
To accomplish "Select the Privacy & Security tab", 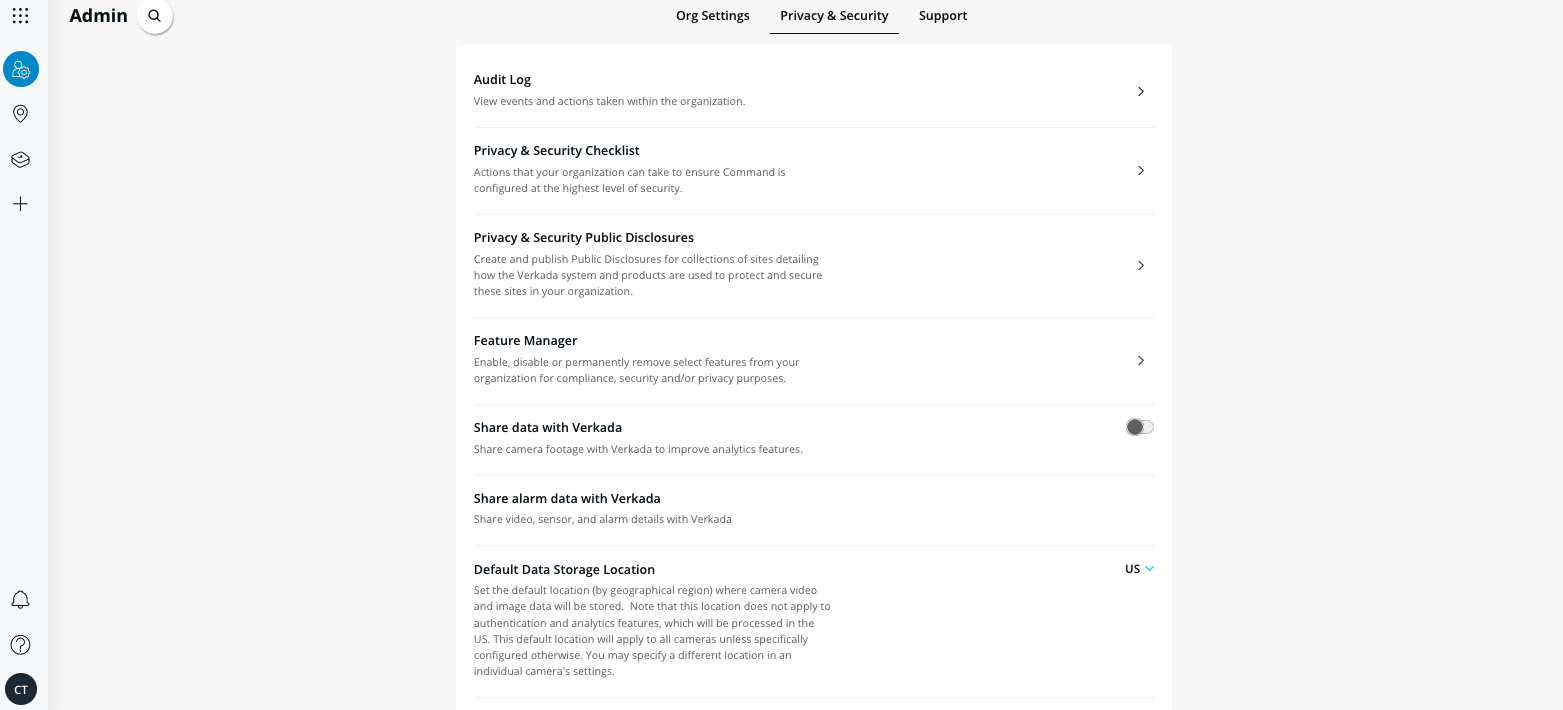I will pyautogui.click(x=834, y=16).
